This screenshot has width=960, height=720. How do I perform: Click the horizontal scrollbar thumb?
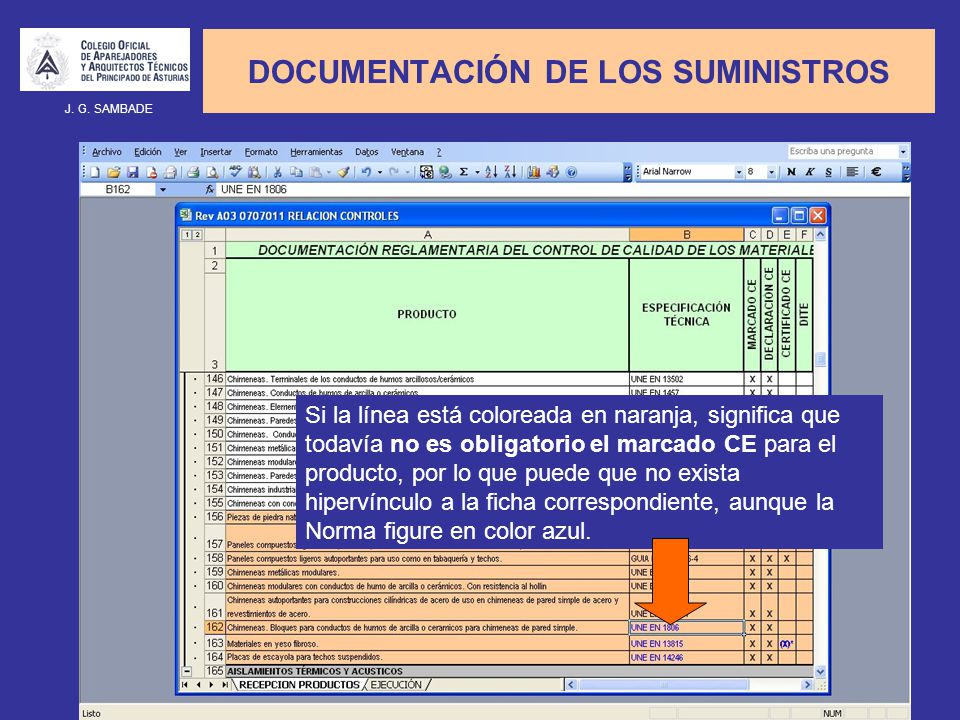(664, 684)
